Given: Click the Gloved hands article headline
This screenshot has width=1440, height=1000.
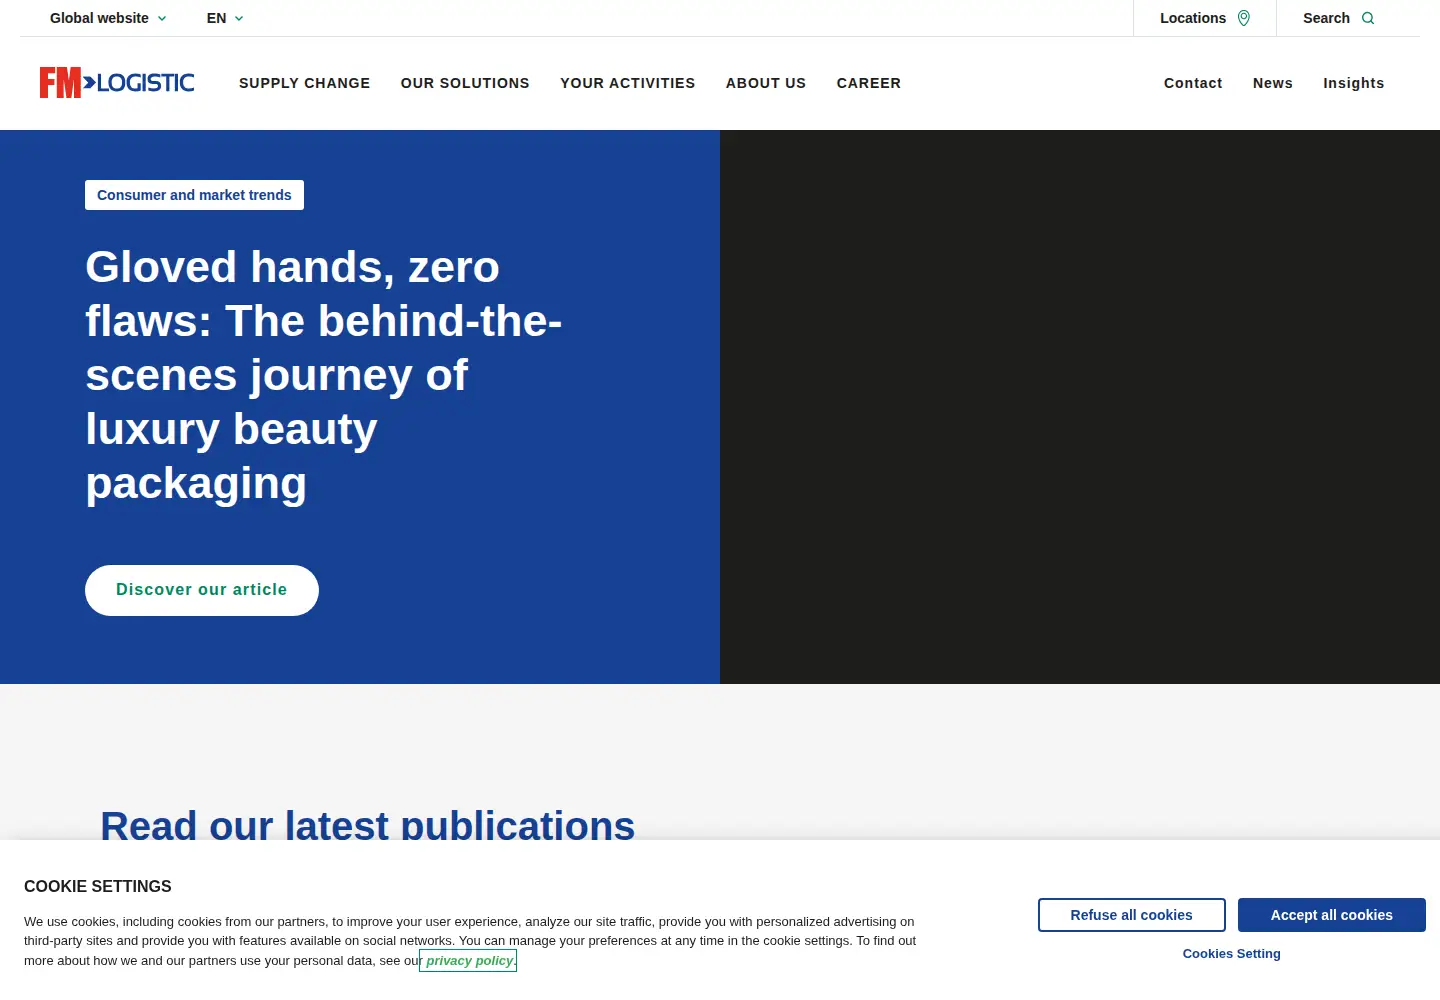Looking at the screenshot, I should click(324, 375).
